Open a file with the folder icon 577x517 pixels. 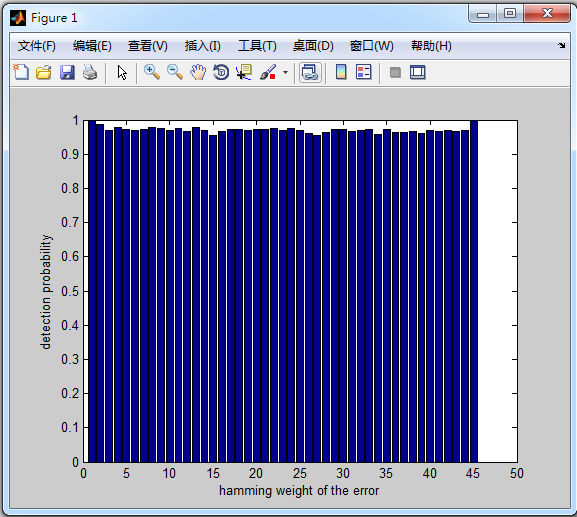pyautogui.click(x=44, y=72)
